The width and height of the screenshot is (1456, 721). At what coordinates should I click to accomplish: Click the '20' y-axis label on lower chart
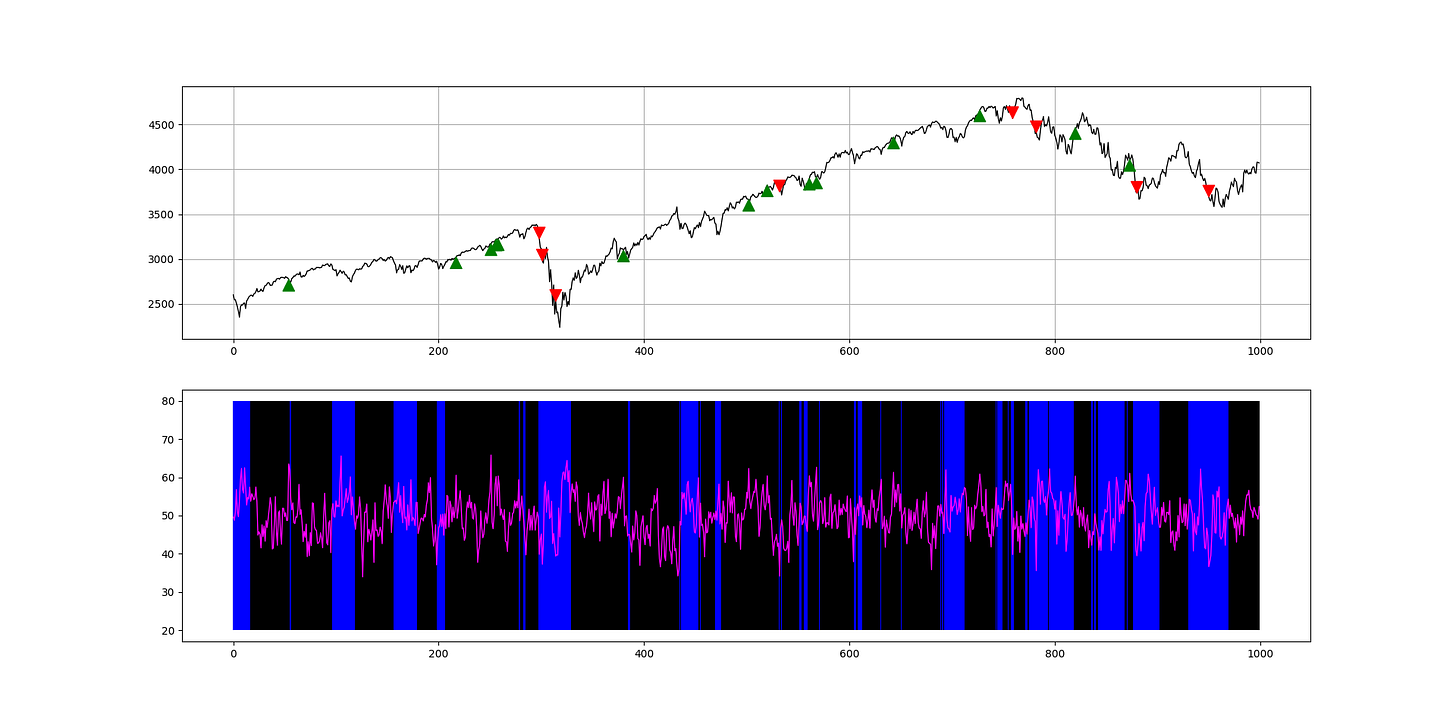(167, 631)
